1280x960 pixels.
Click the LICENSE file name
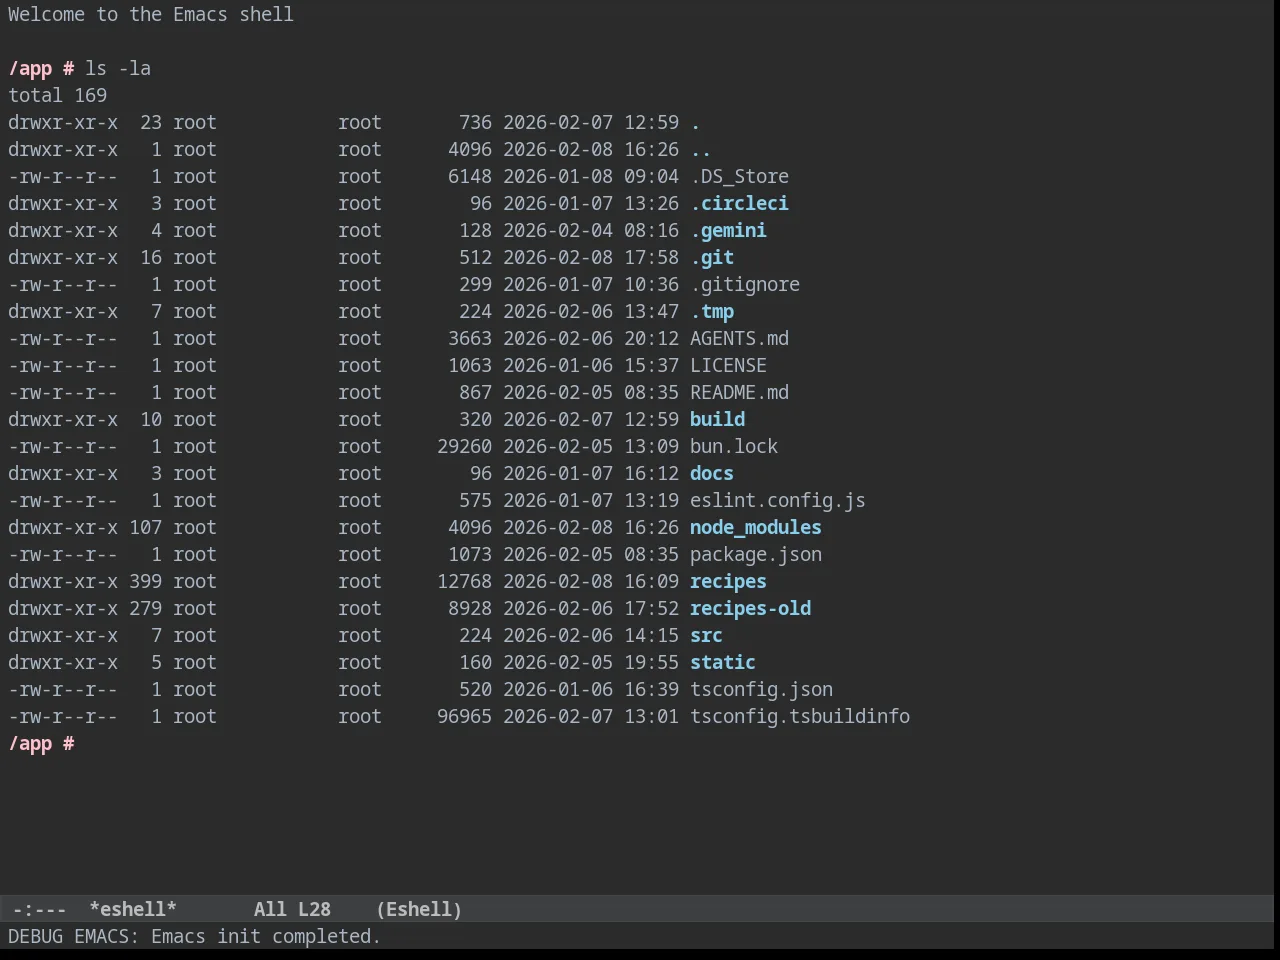(x=728, y=365)
